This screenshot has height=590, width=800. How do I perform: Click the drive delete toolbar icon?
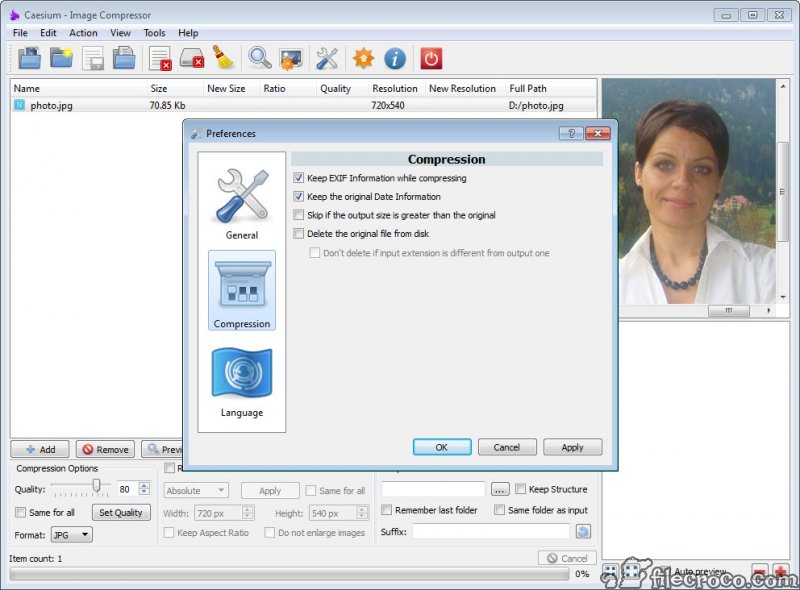[x=192, y=58]
